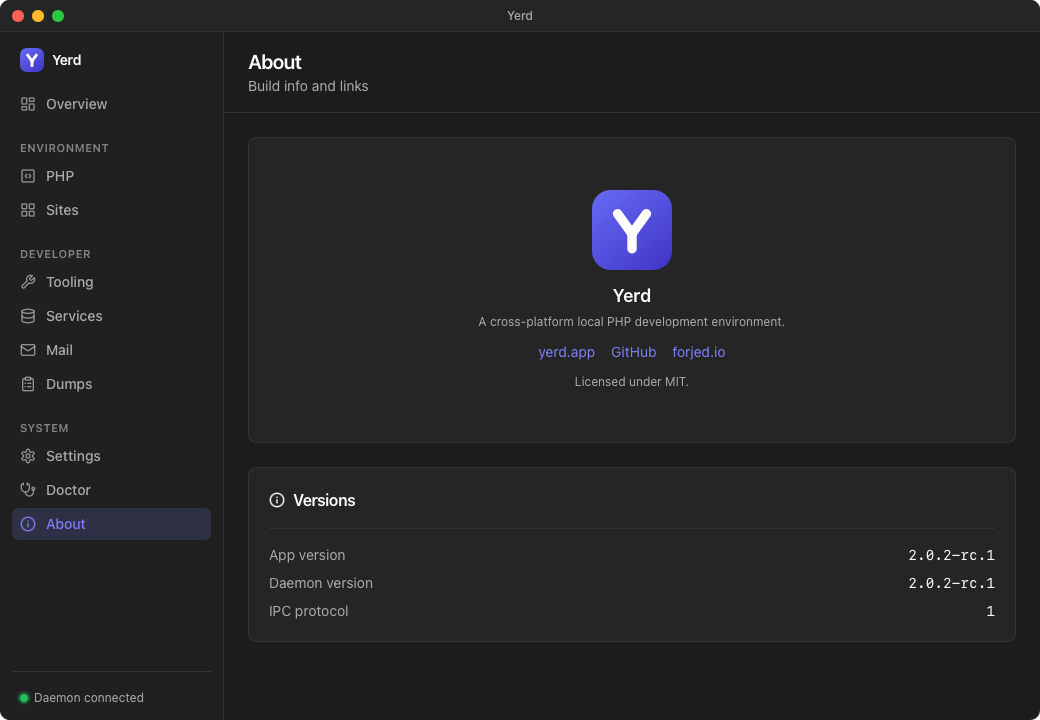Screen dimensions: 1040x720
Task: Click the large Yerd app logo
Action: [x=631, y=230]
